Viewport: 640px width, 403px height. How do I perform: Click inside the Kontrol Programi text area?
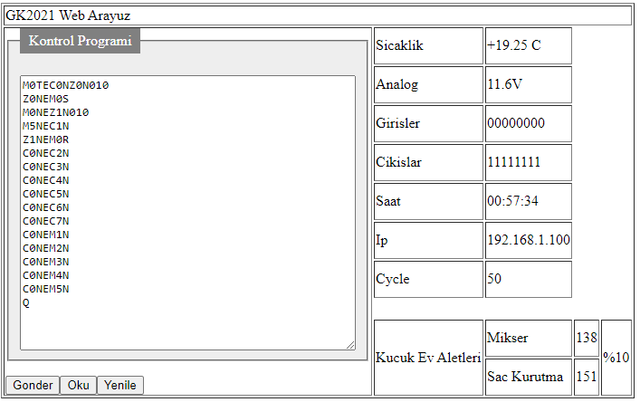click(188, 212)
